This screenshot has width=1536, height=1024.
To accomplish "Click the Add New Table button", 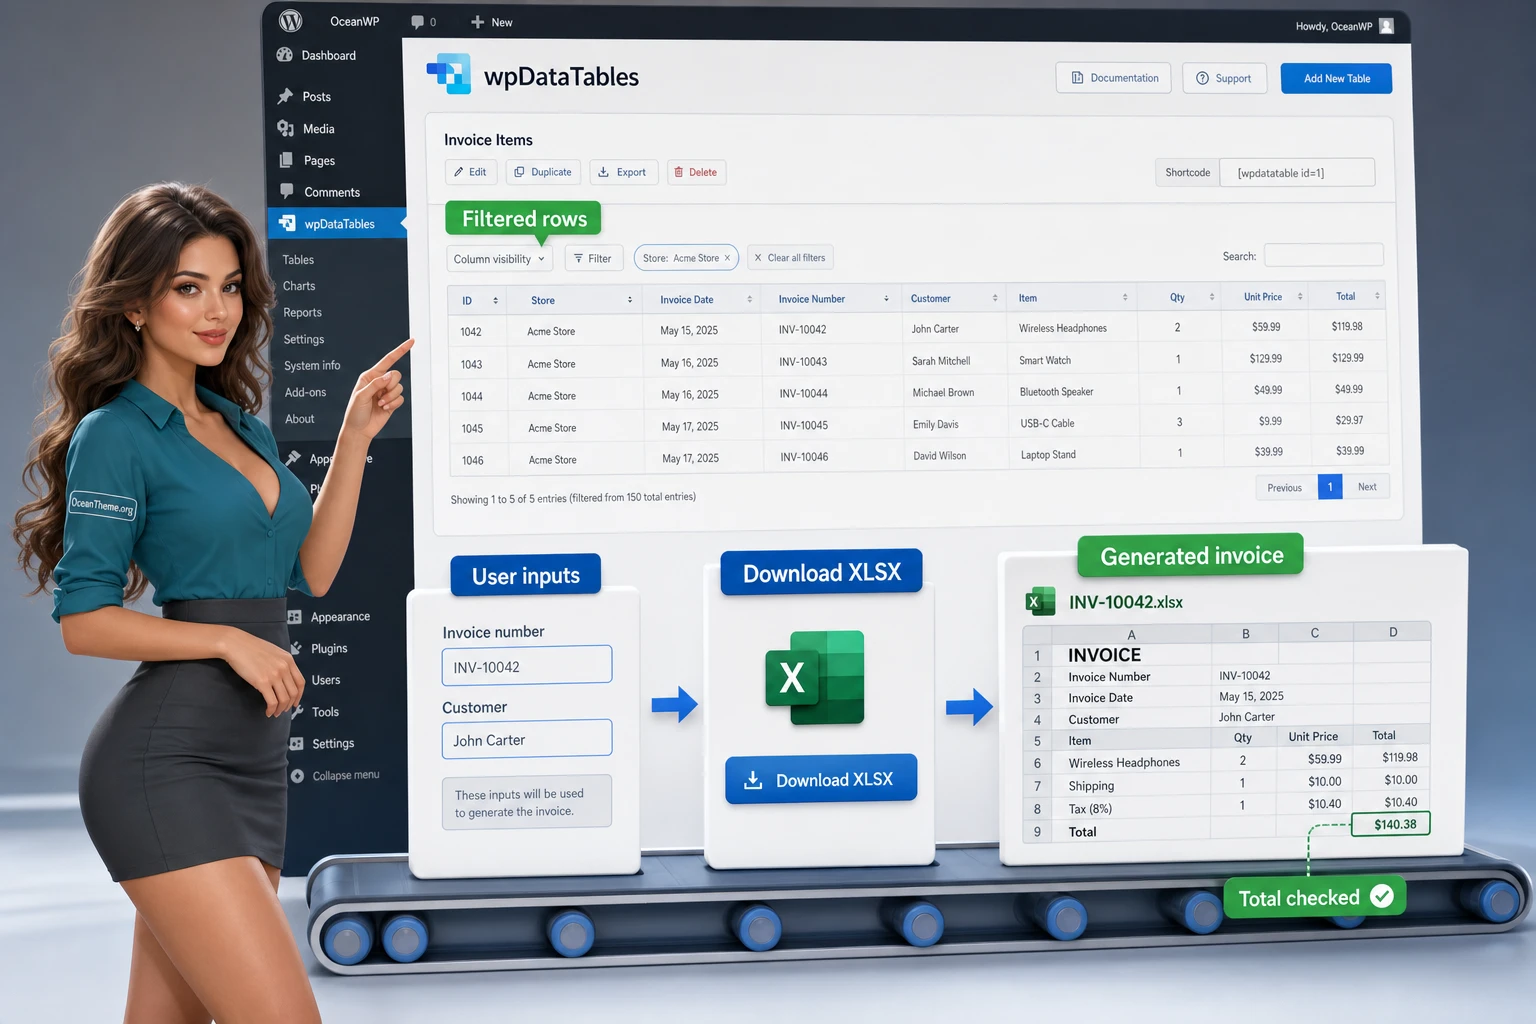I will click(1336, 78).
